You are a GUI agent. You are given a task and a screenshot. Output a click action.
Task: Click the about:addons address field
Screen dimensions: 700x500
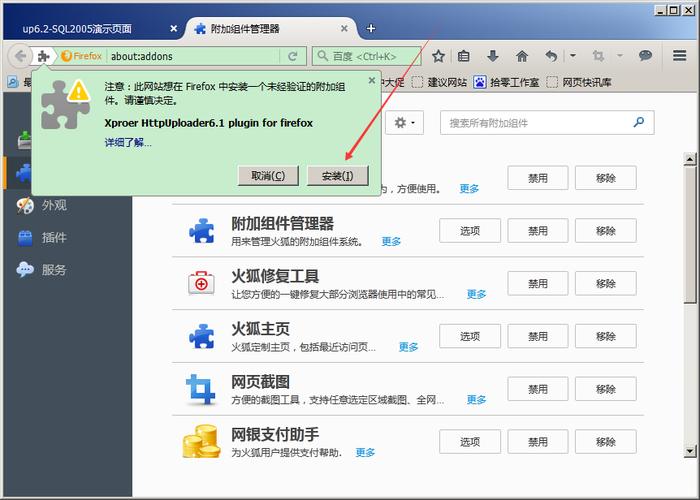coord(193,56)
